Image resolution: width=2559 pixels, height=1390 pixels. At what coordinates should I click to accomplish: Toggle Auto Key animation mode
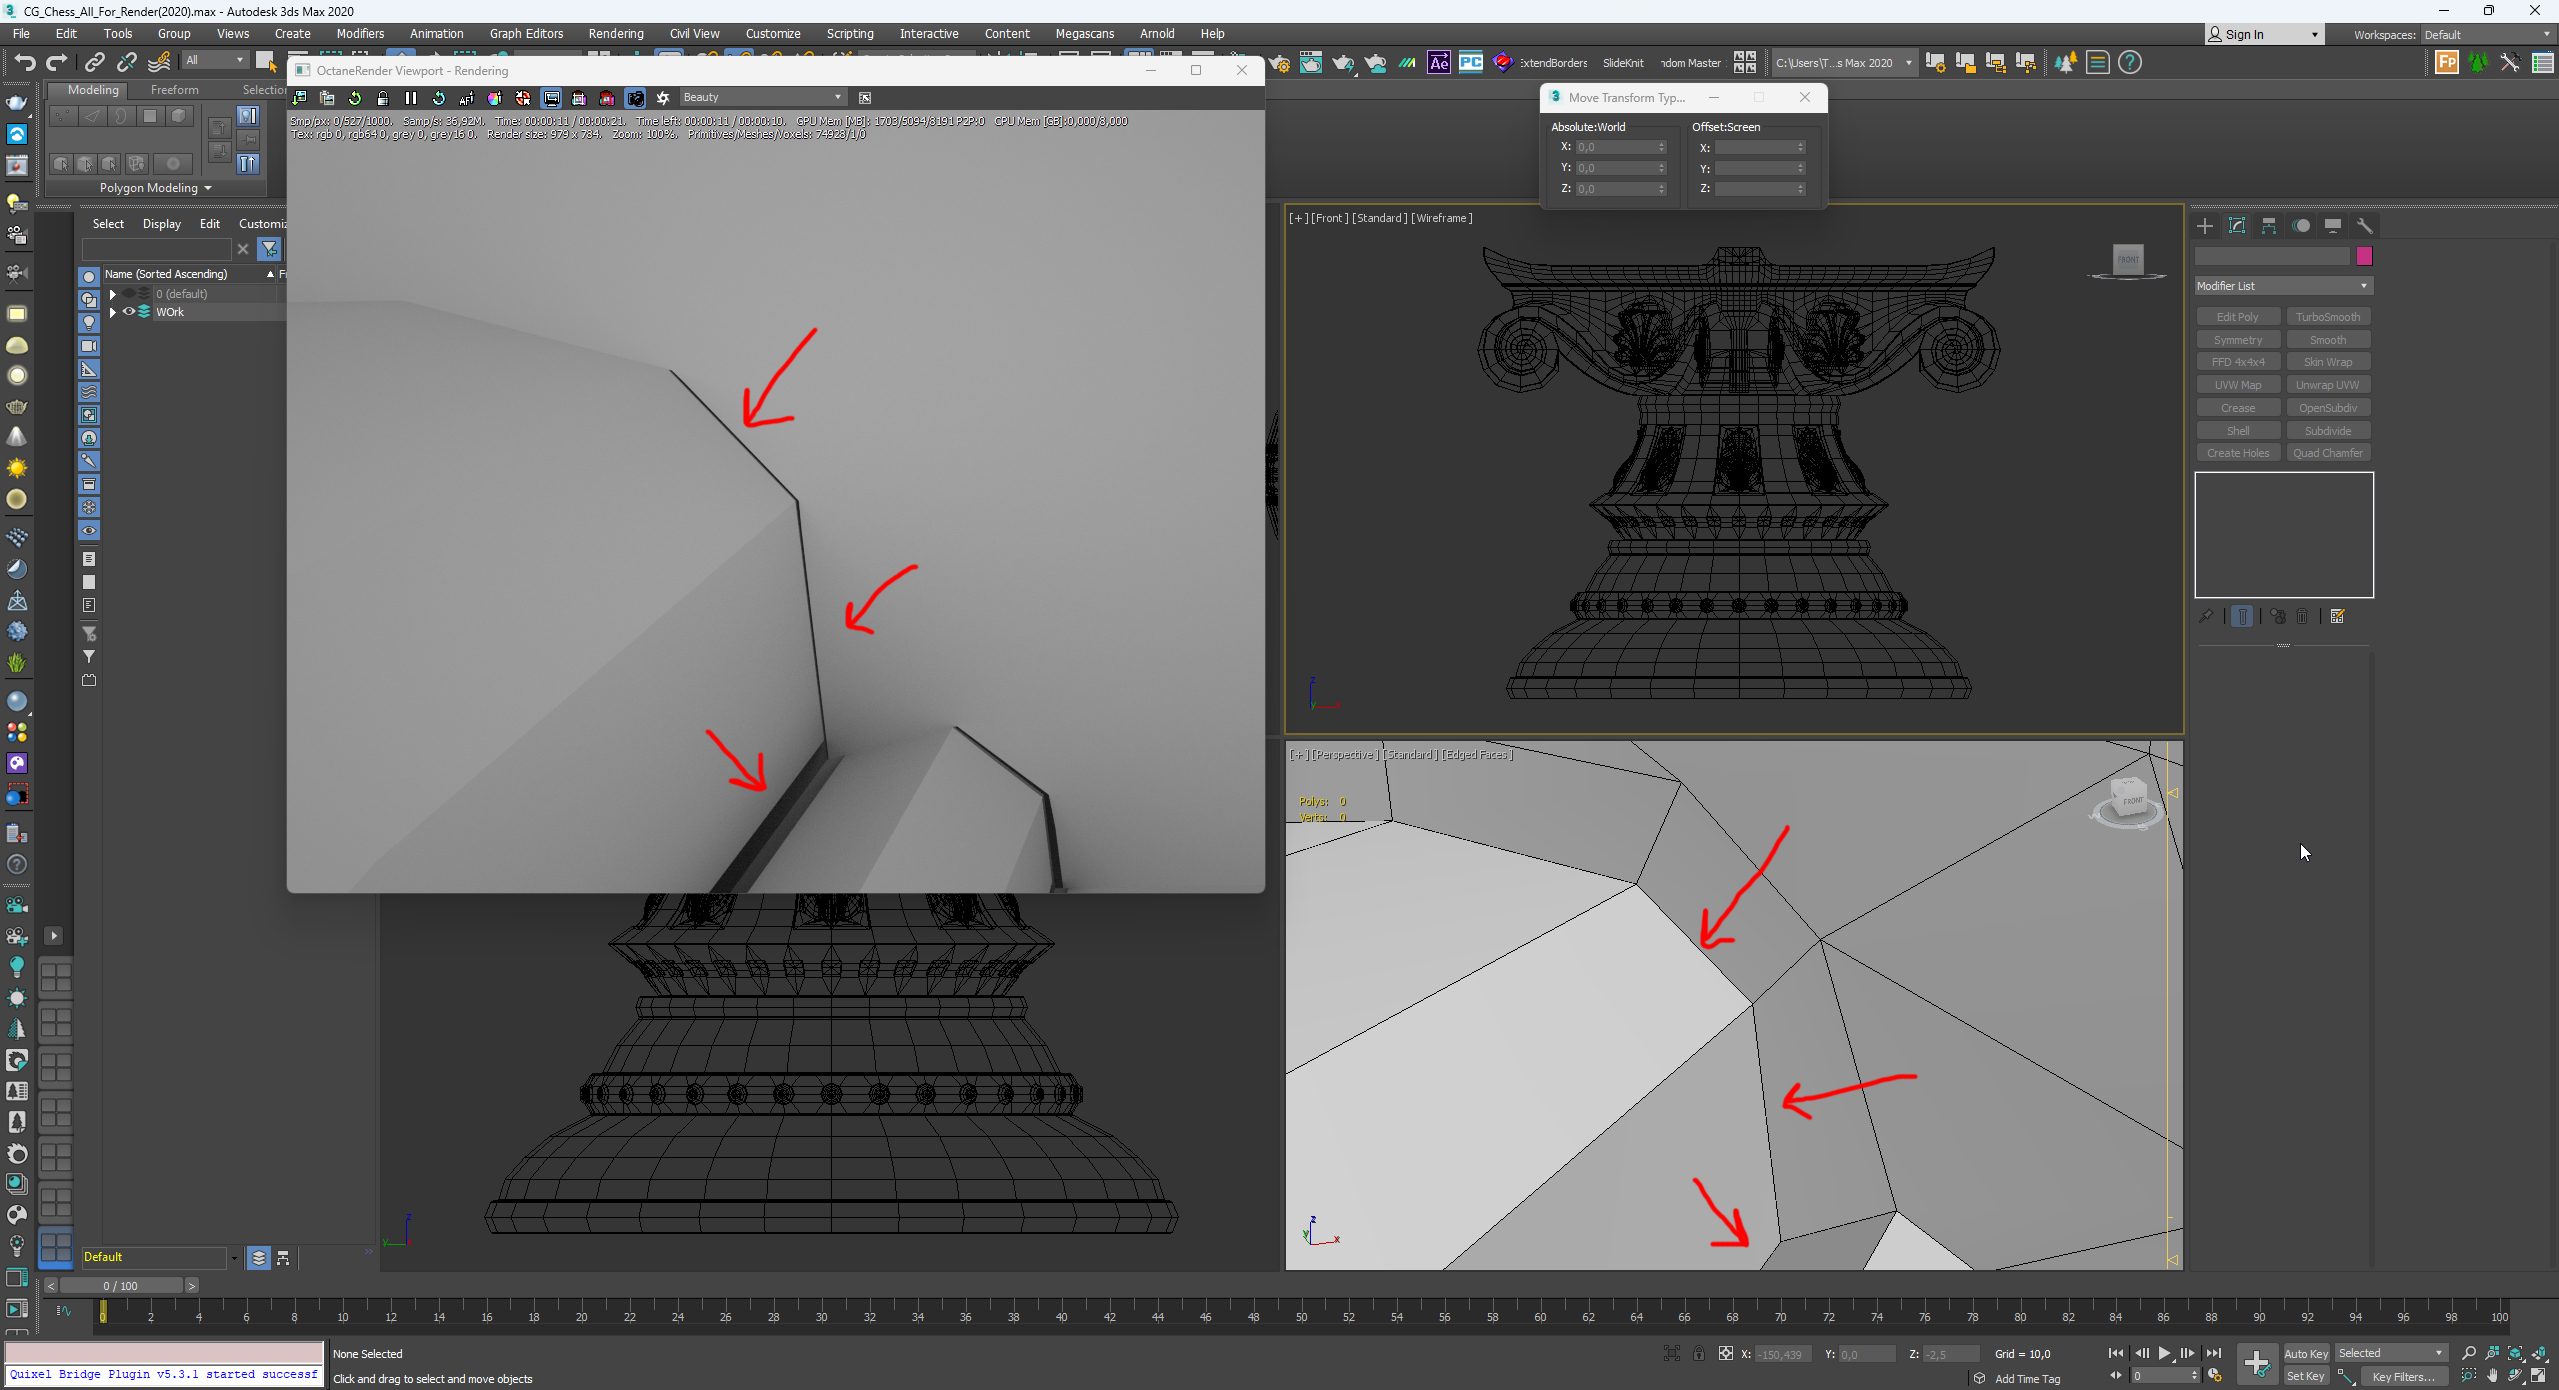tap(2305, 1353)
